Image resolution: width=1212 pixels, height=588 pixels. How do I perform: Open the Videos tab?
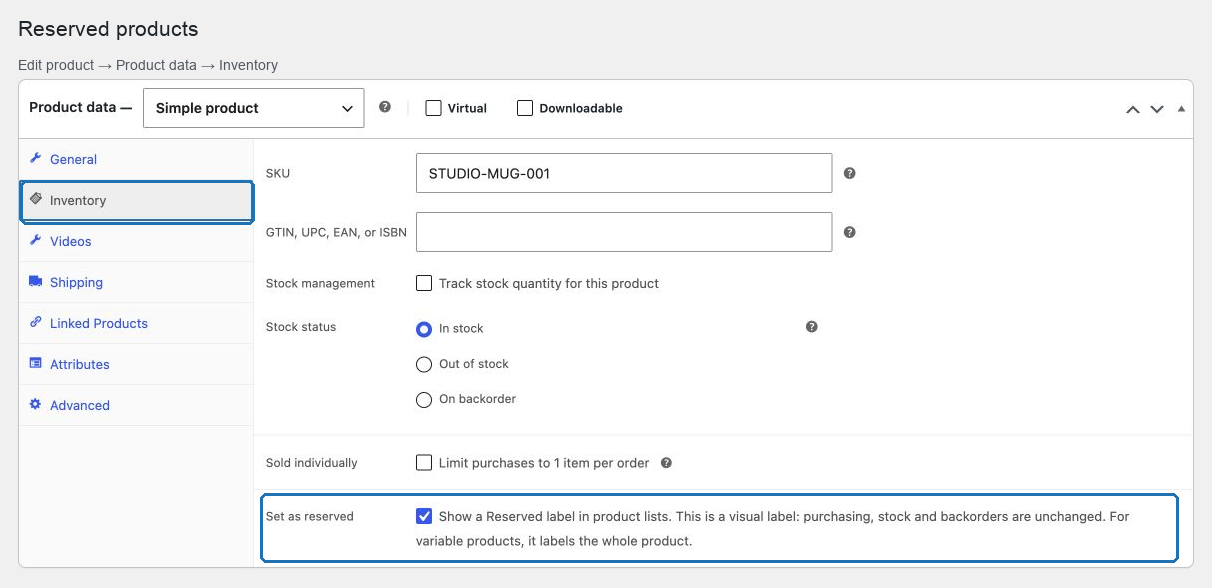coord(136,241)
